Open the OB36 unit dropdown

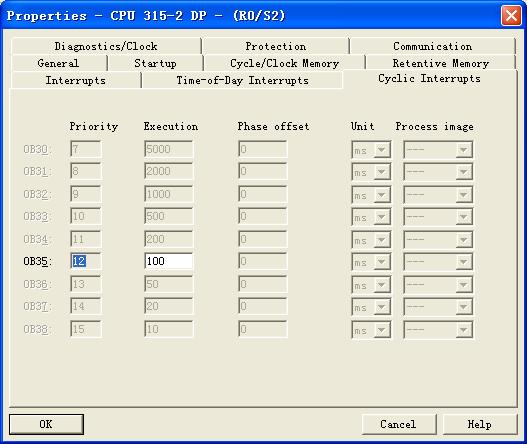(371, 285)
